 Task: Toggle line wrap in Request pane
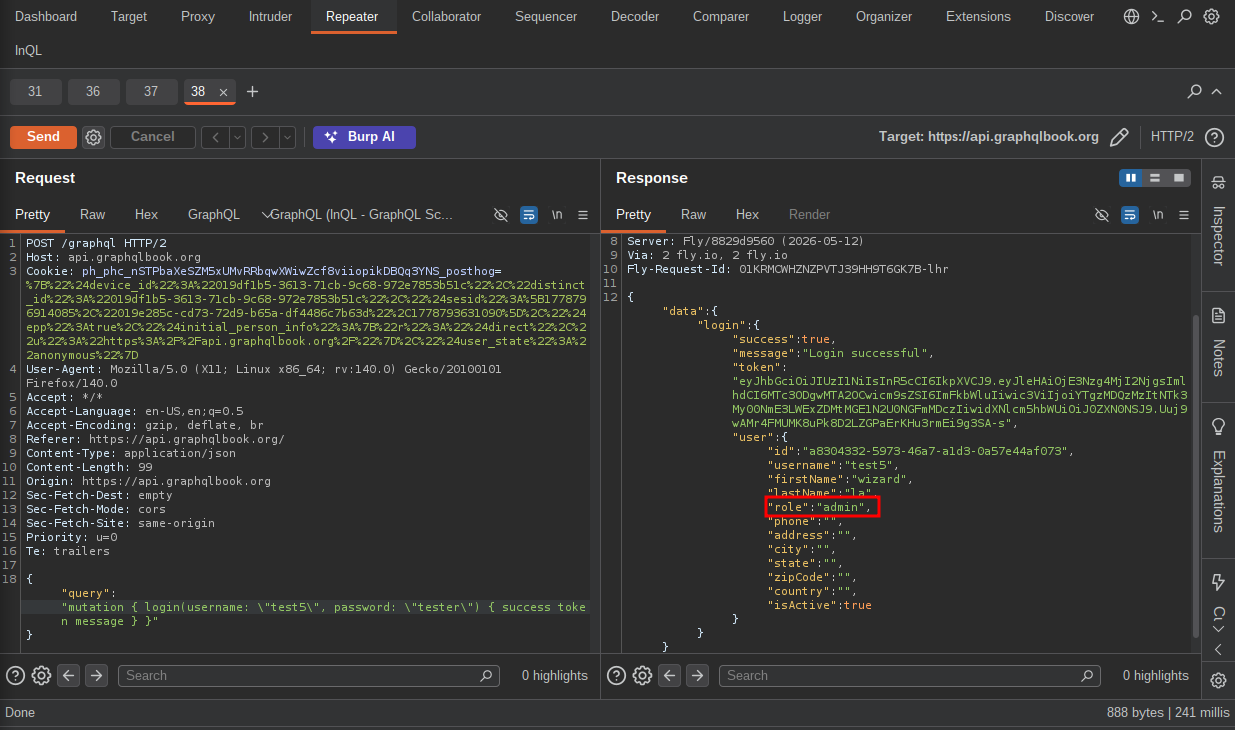[x=529, y=215]
